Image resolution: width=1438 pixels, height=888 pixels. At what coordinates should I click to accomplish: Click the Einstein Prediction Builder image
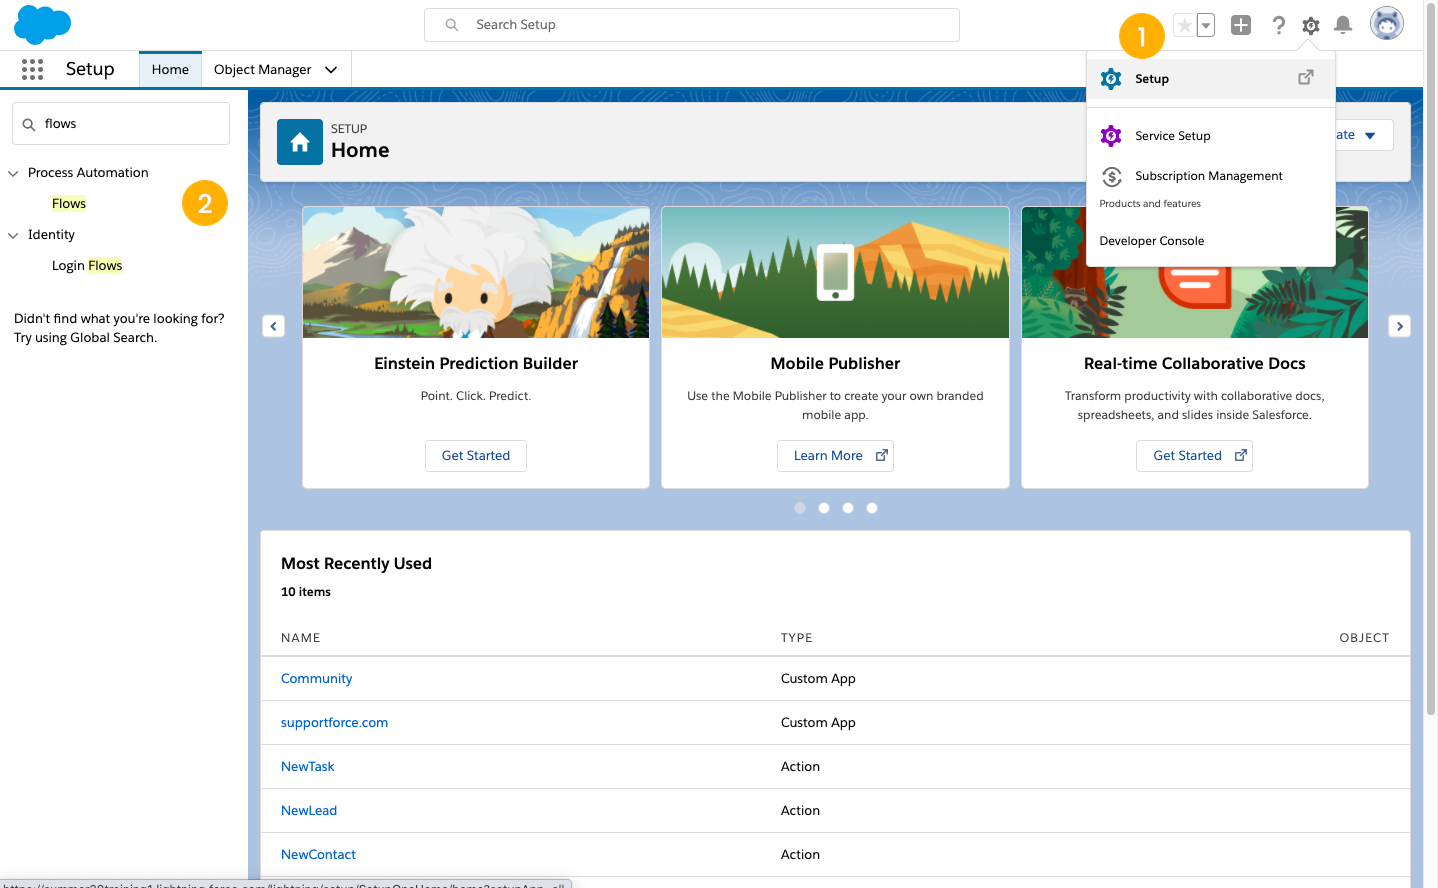(476, 272)
